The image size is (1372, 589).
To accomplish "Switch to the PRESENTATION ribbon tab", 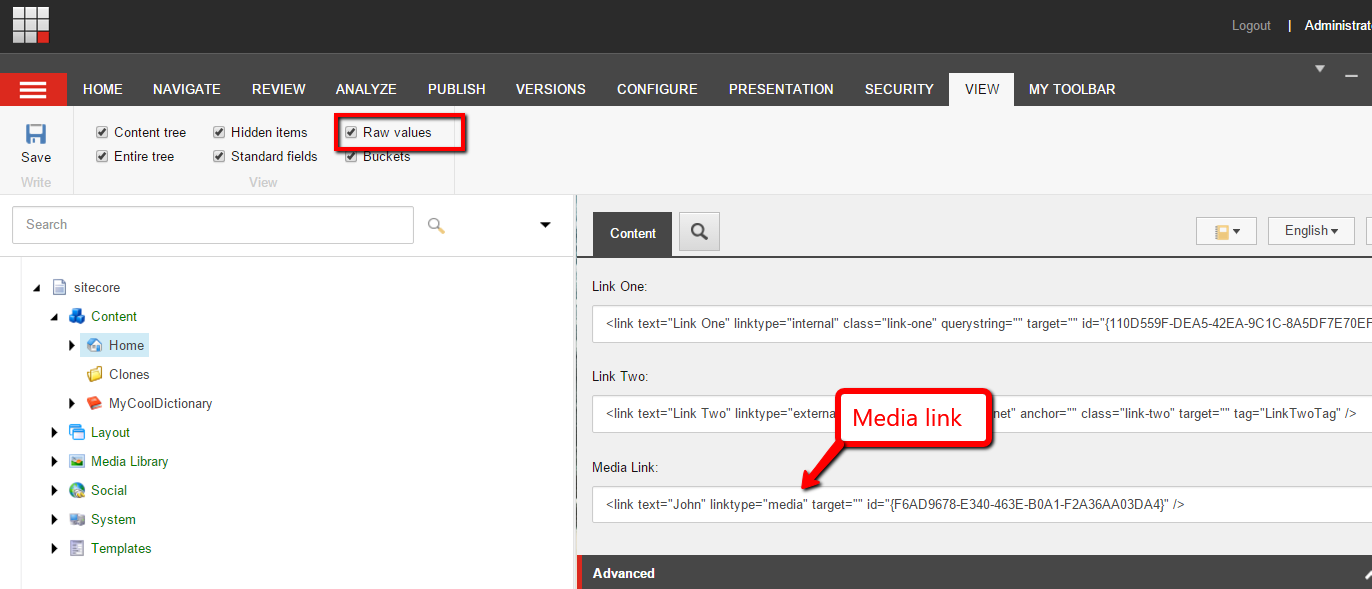I will 780,89.
